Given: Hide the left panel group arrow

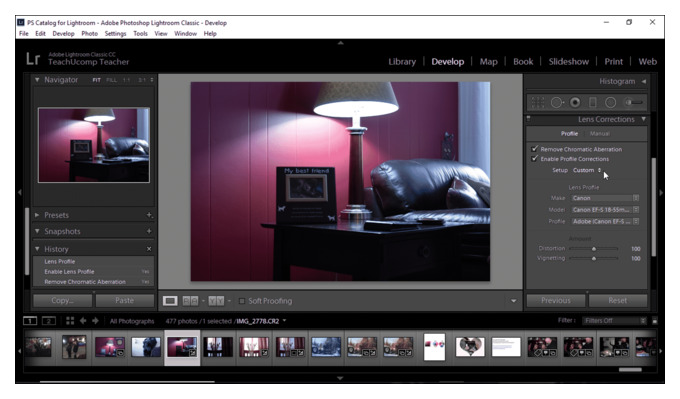Looking at the screenshot, I should click(x=20, y=192).
